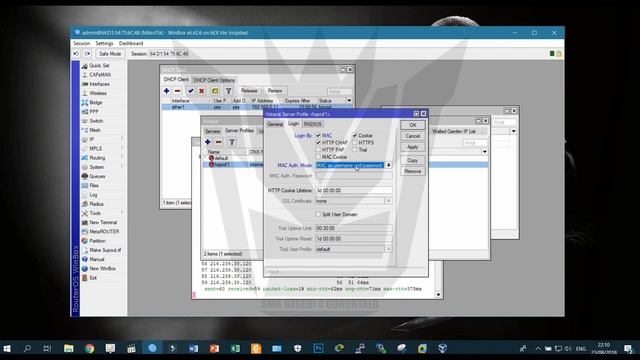640x360 pixels.
Task: Click the Filter funnel in Hotspot window
Action: [231, 142]
